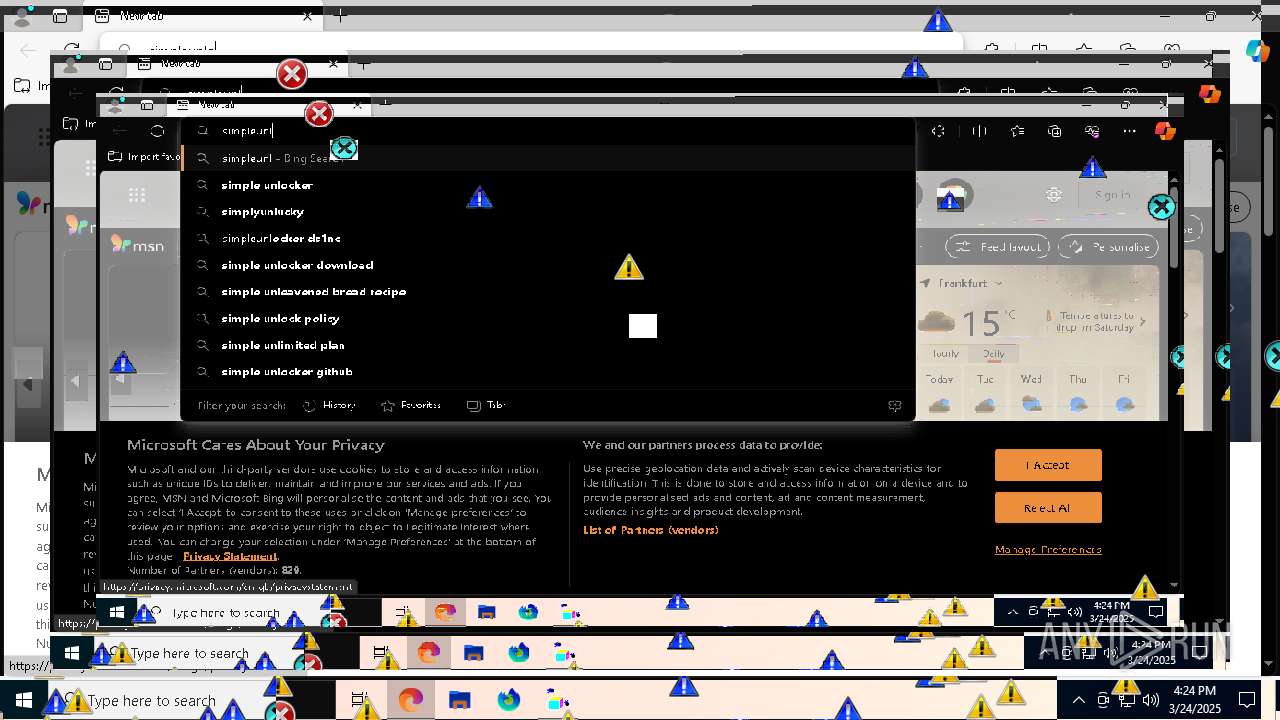This screenshot has width=1280, height=720.
Task: Send feedback icon in search suggestions footer
Action: point(895,405)
